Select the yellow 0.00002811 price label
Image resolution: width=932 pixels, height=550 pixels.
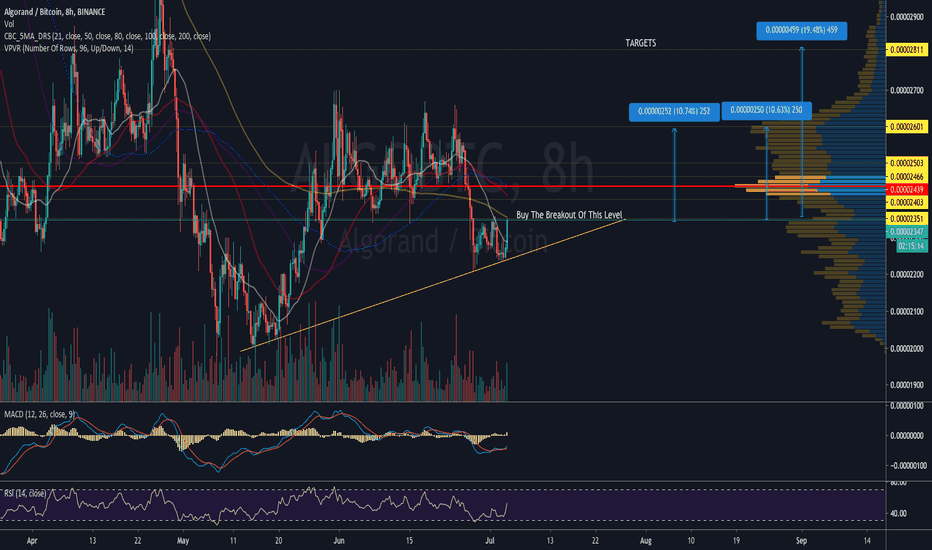point(906,50)
